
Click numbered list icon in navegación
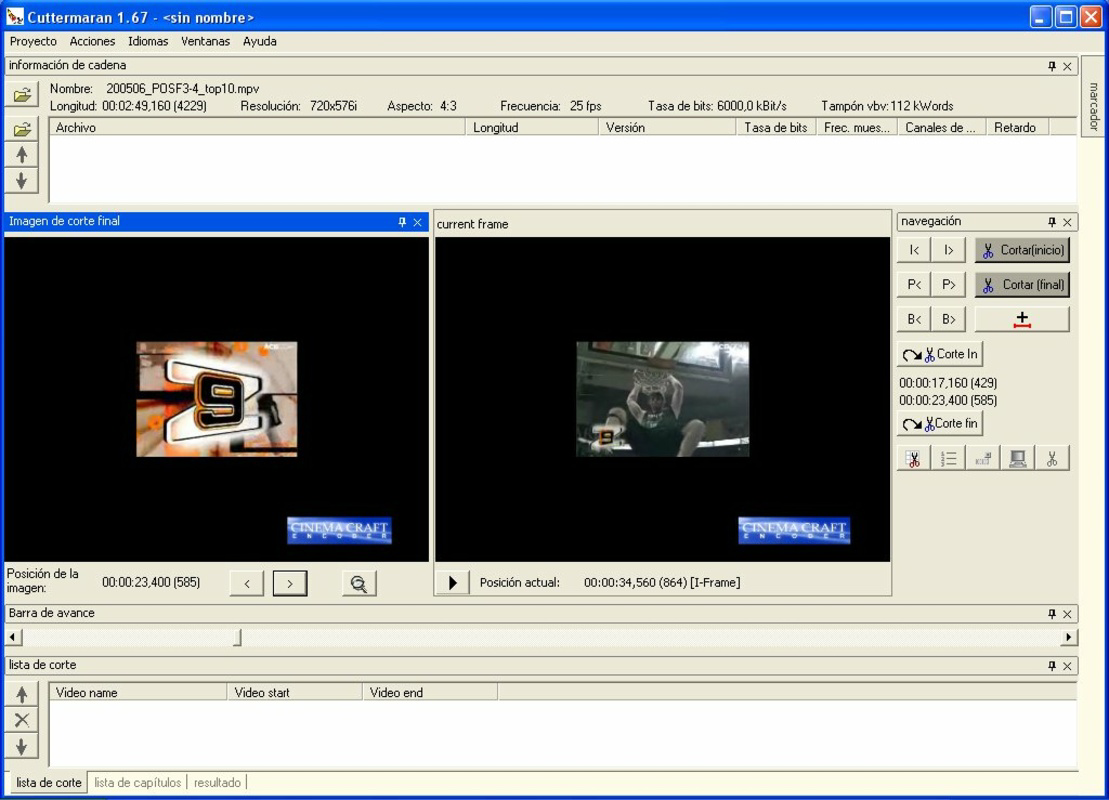point(948,458)
